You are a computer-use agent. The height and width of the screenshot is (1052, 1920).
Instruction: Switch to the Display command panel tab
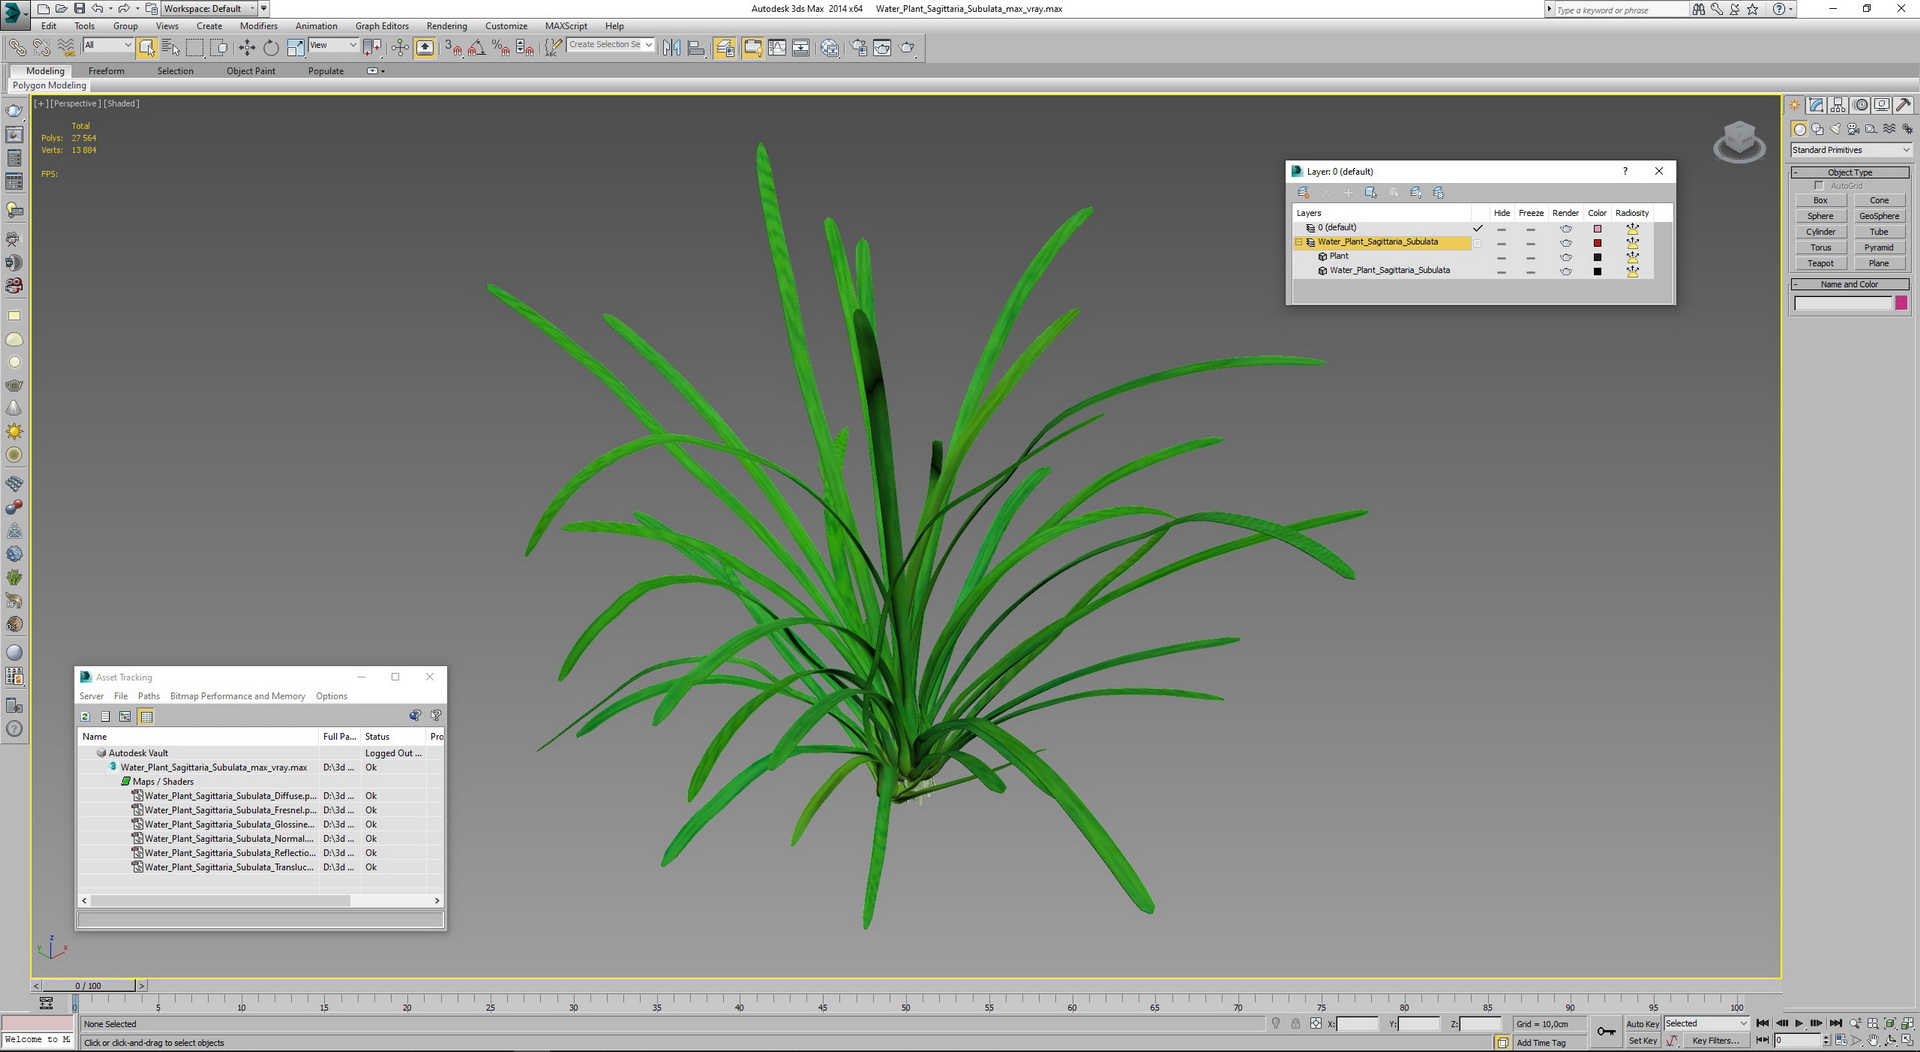[x=1882, y=105]
